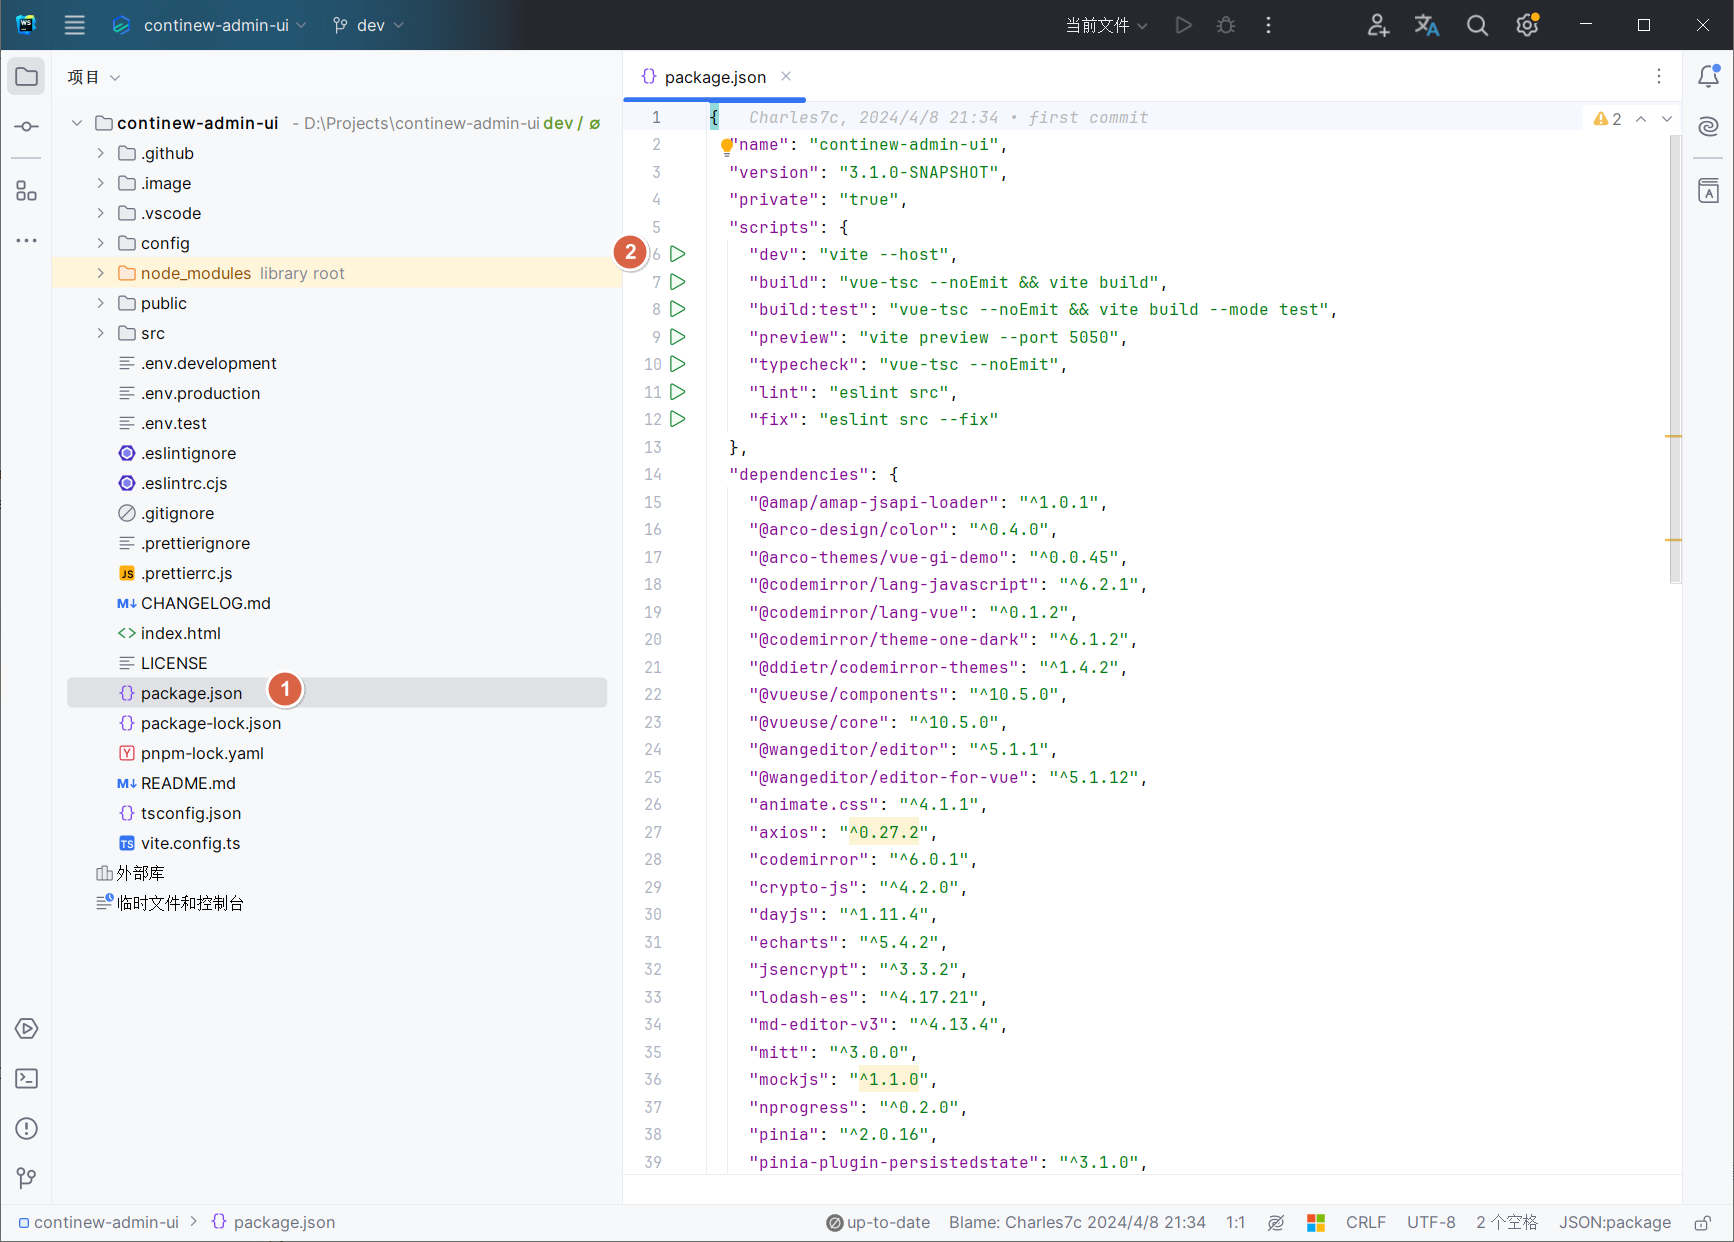Click the warnings count indicator
The image size is (1734, 1242).
pos(1608,119)
